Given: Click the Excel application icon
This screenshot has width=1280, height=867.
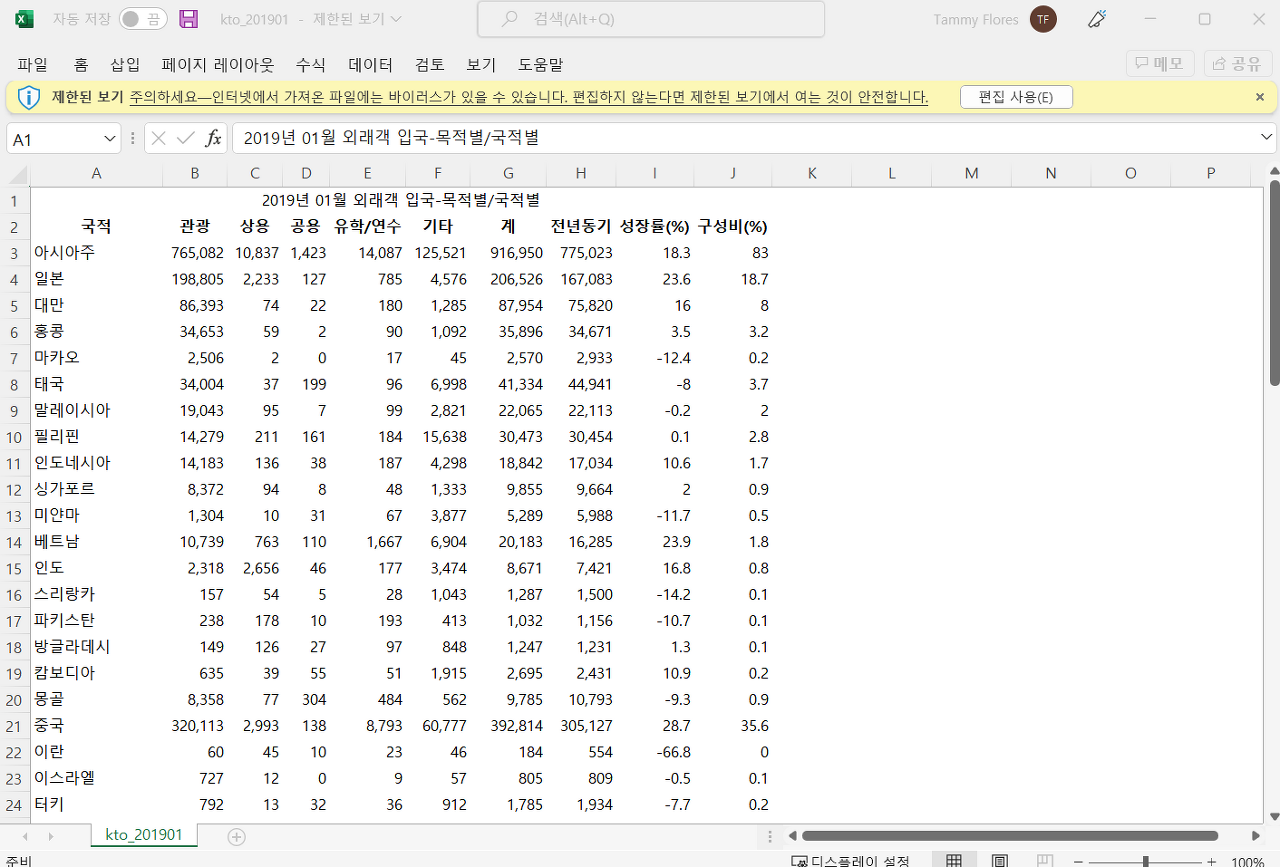Looking at the screenshot, I should [x=25, y=19].
